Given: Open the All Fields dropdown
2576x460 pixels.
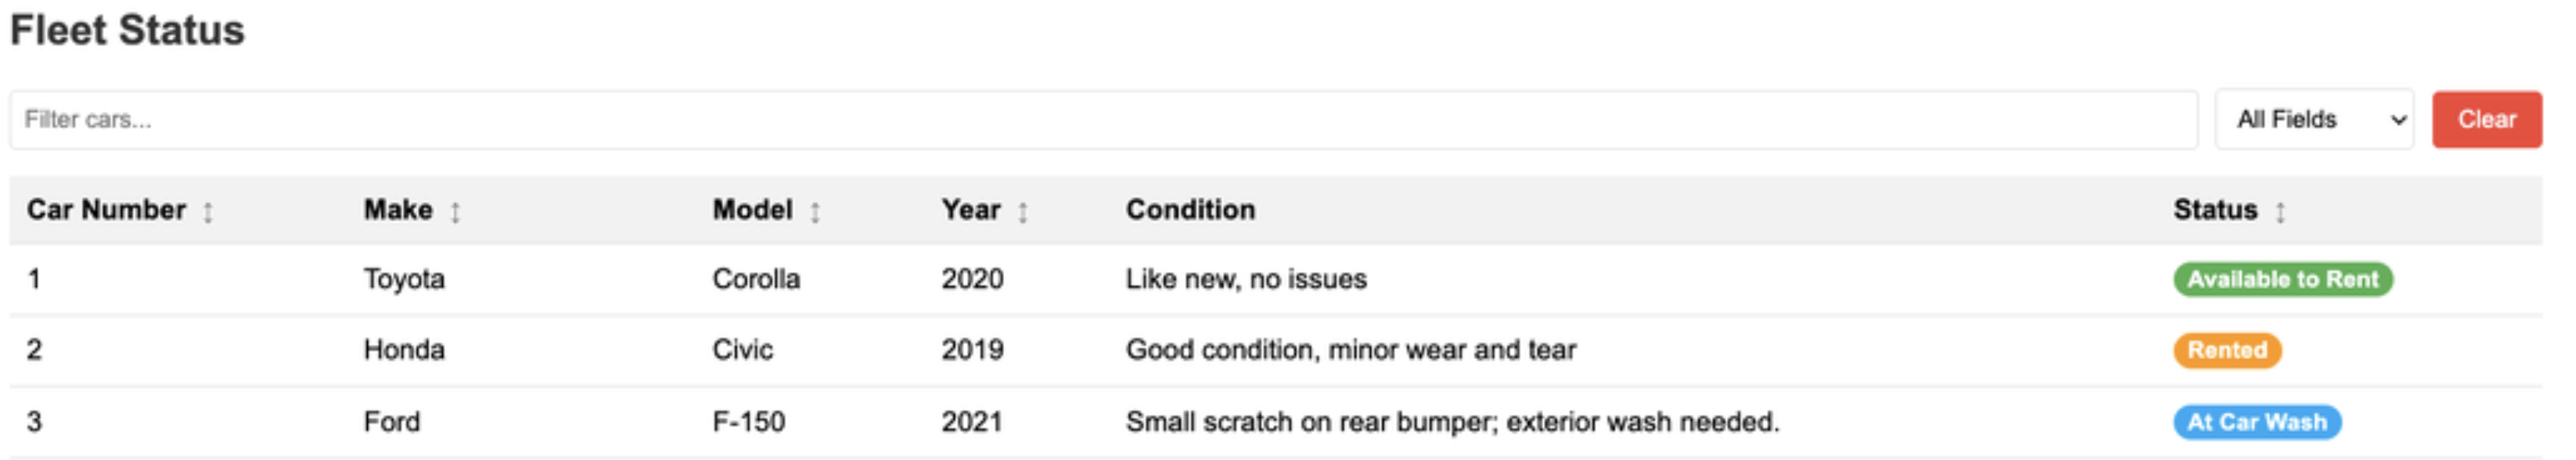Looking at the screenshot, I should tap(2313, 120).
